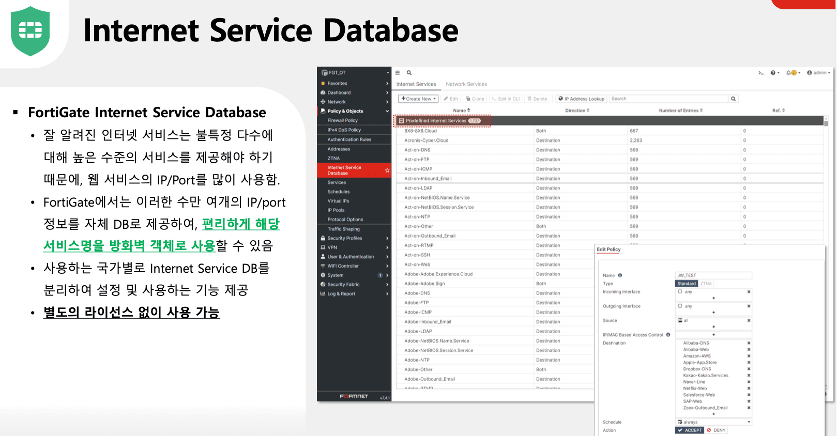Click info icon beside IP/MAC Based Access Control

[x=668, y=335]
